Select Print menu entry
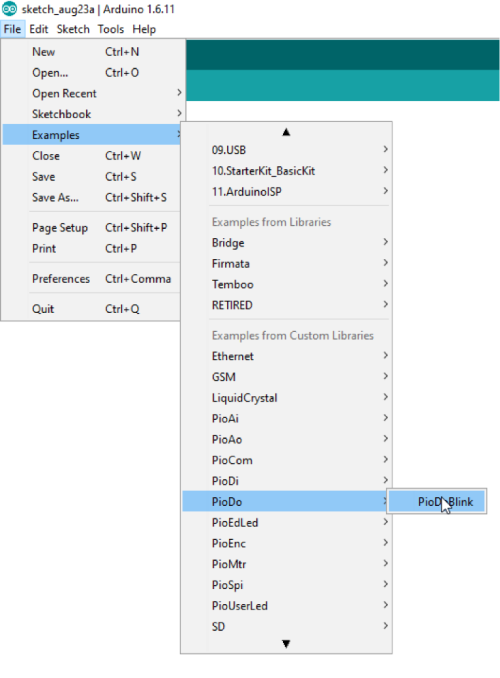Screen dimensions: 500x678 coord(92,249)
